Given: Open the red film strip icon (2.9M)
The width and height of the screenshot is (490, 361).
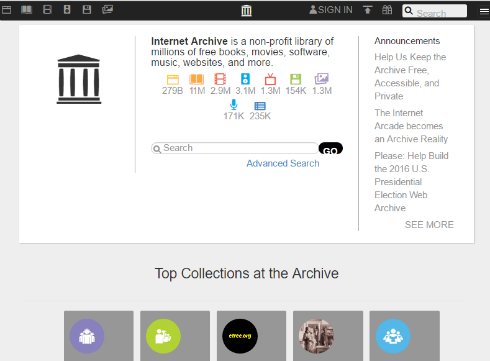Looking at the screenshot, I should pos(220,79).
